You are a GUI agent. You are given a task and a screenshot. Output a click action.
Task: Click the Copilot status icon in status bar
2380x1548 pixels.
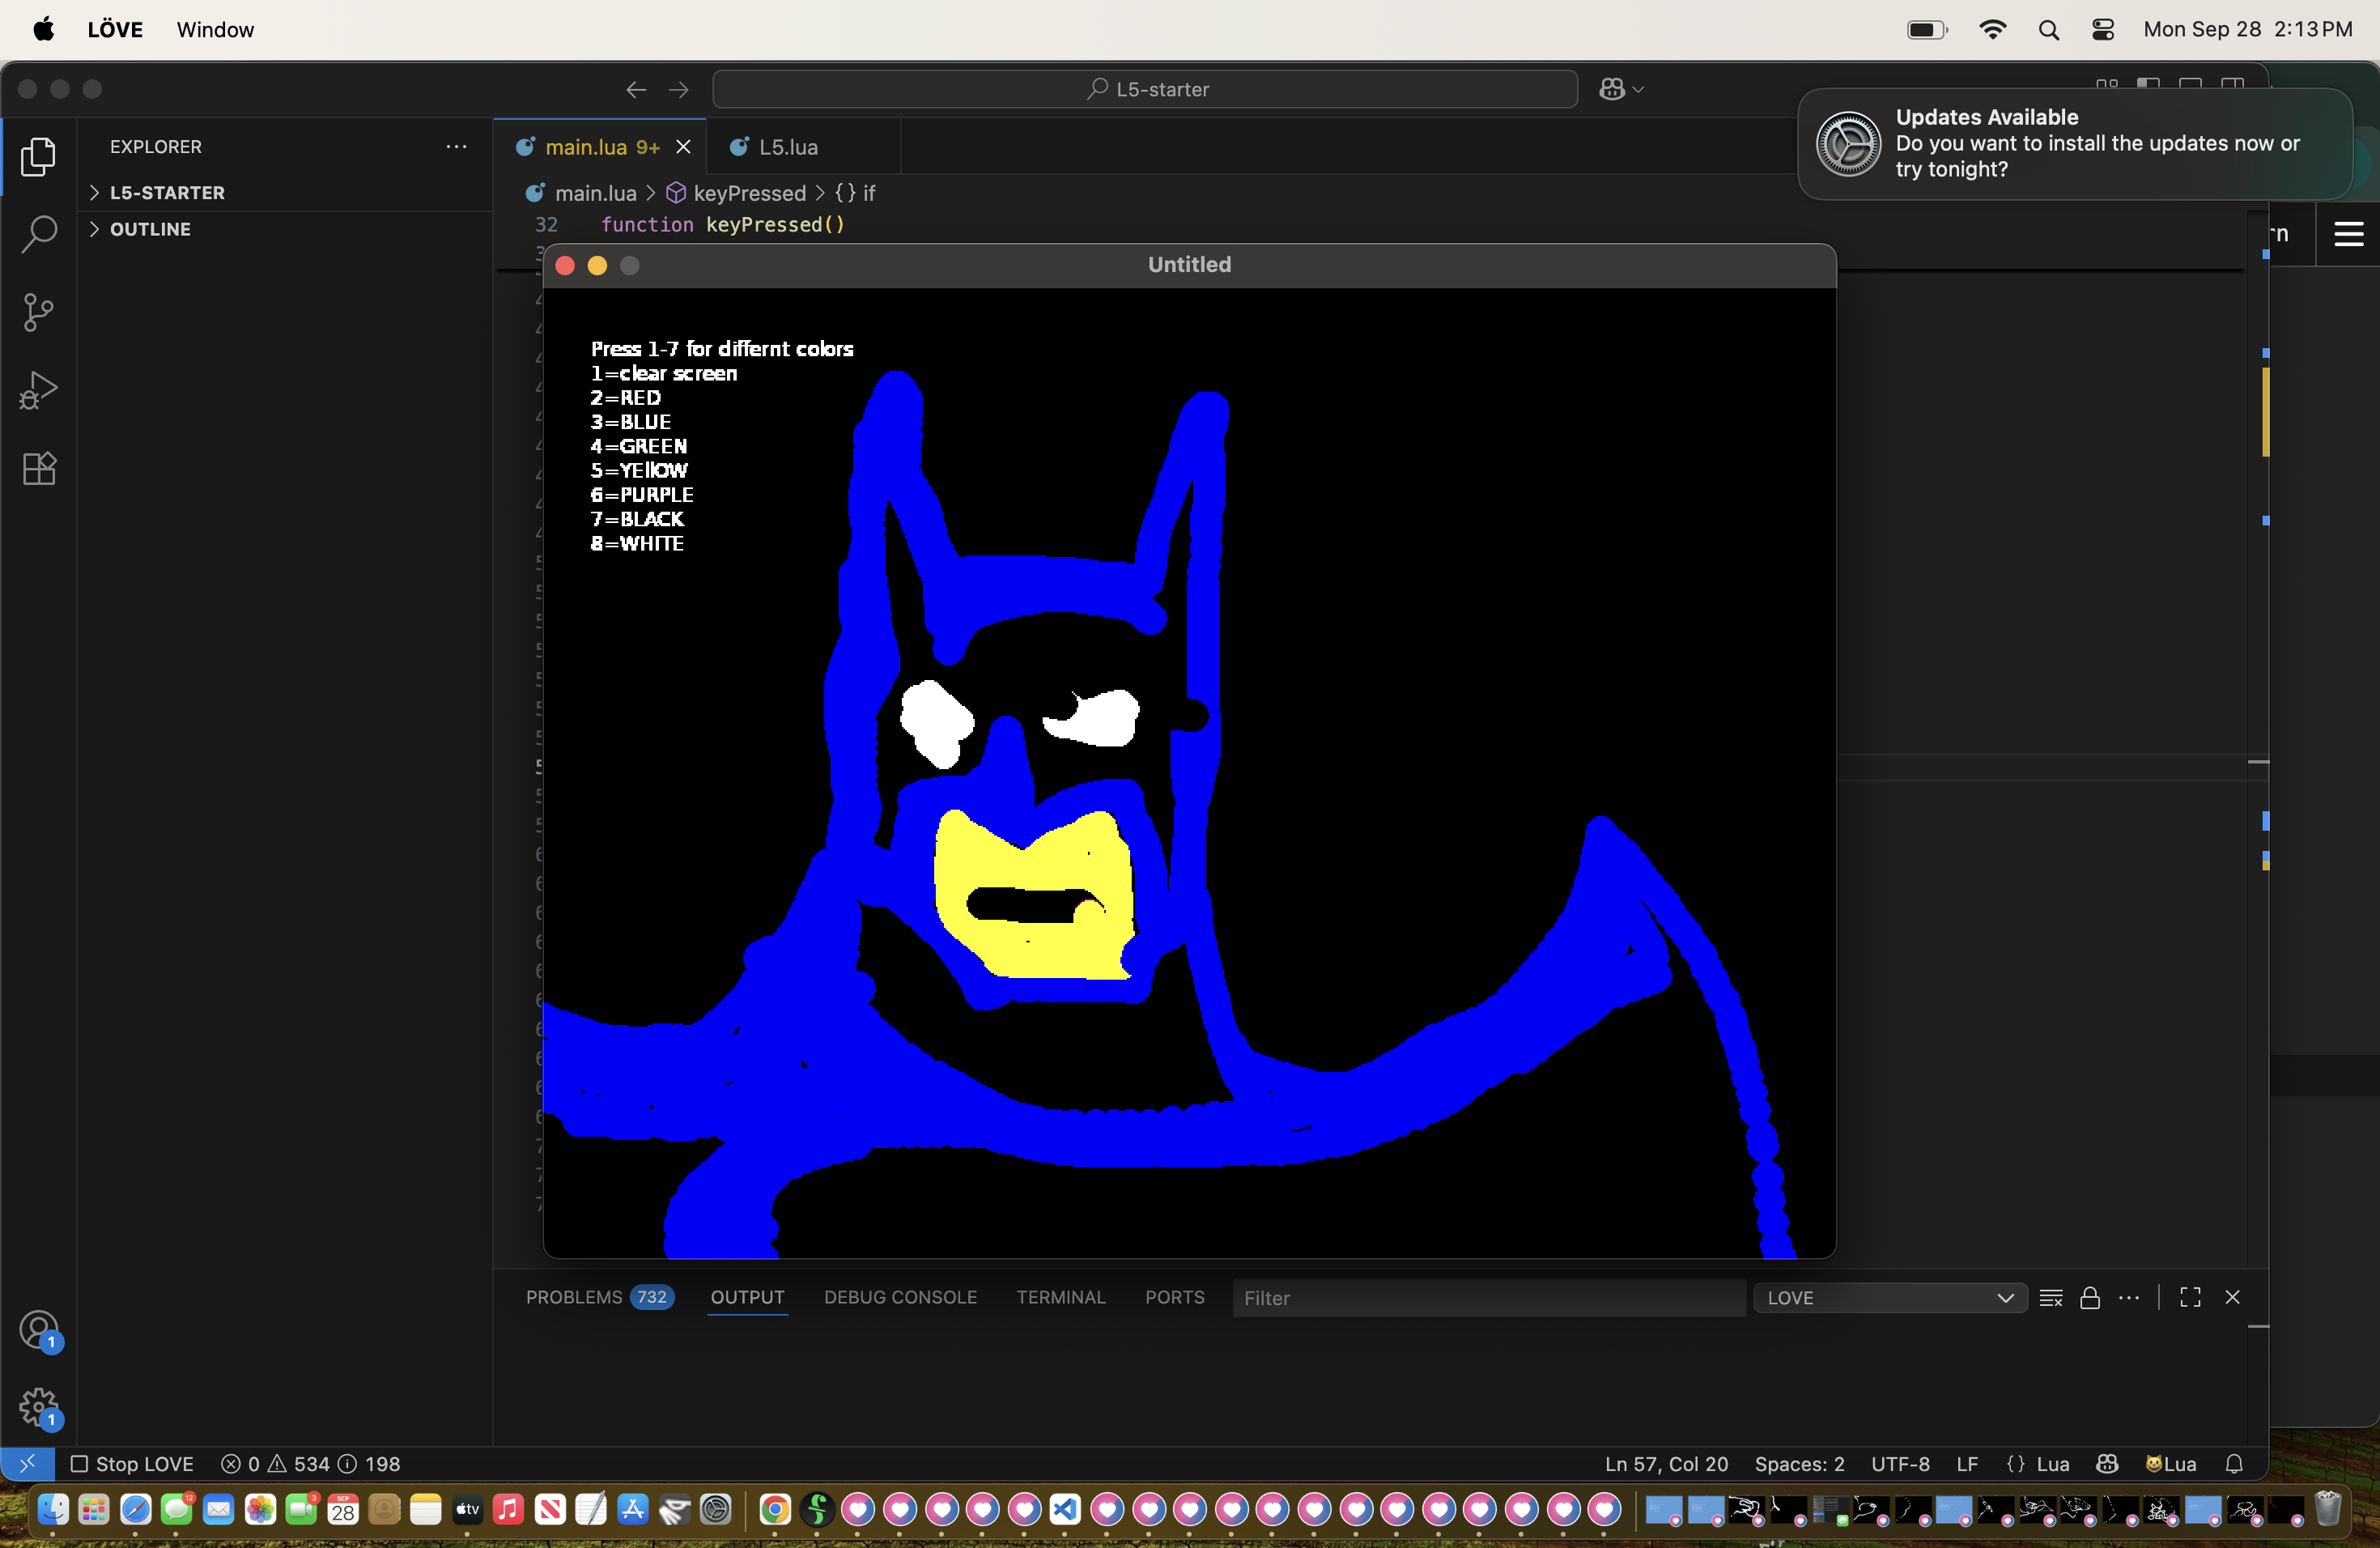click(2107, 1463)
